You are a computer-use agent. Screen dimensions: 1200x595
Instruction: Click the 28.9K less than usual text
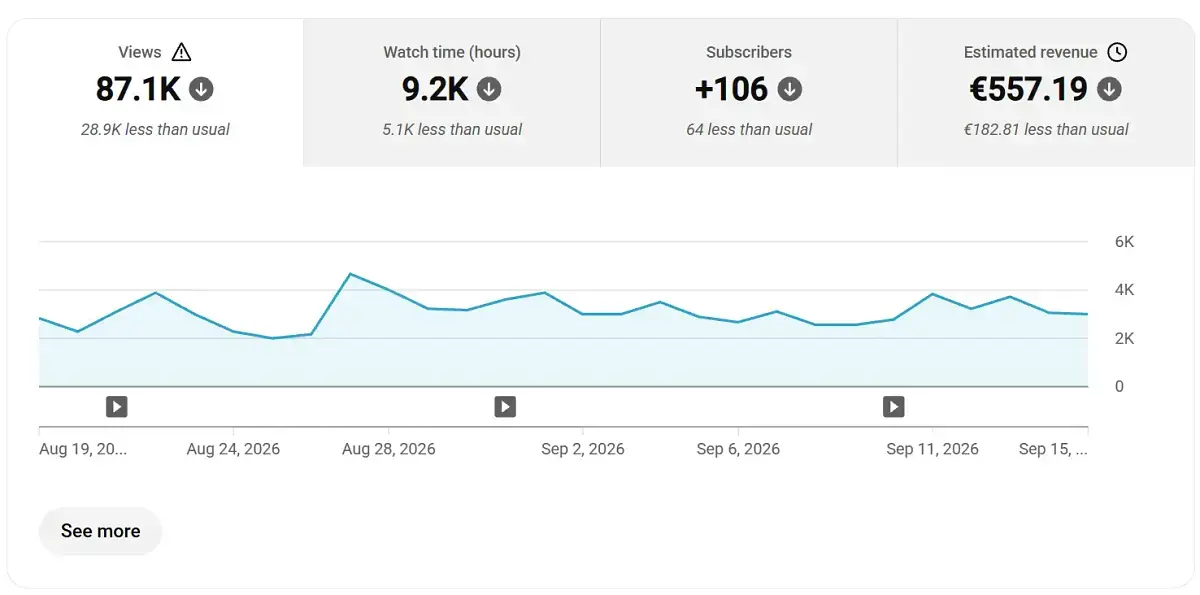pyautogui.click(x=155, y=129)
